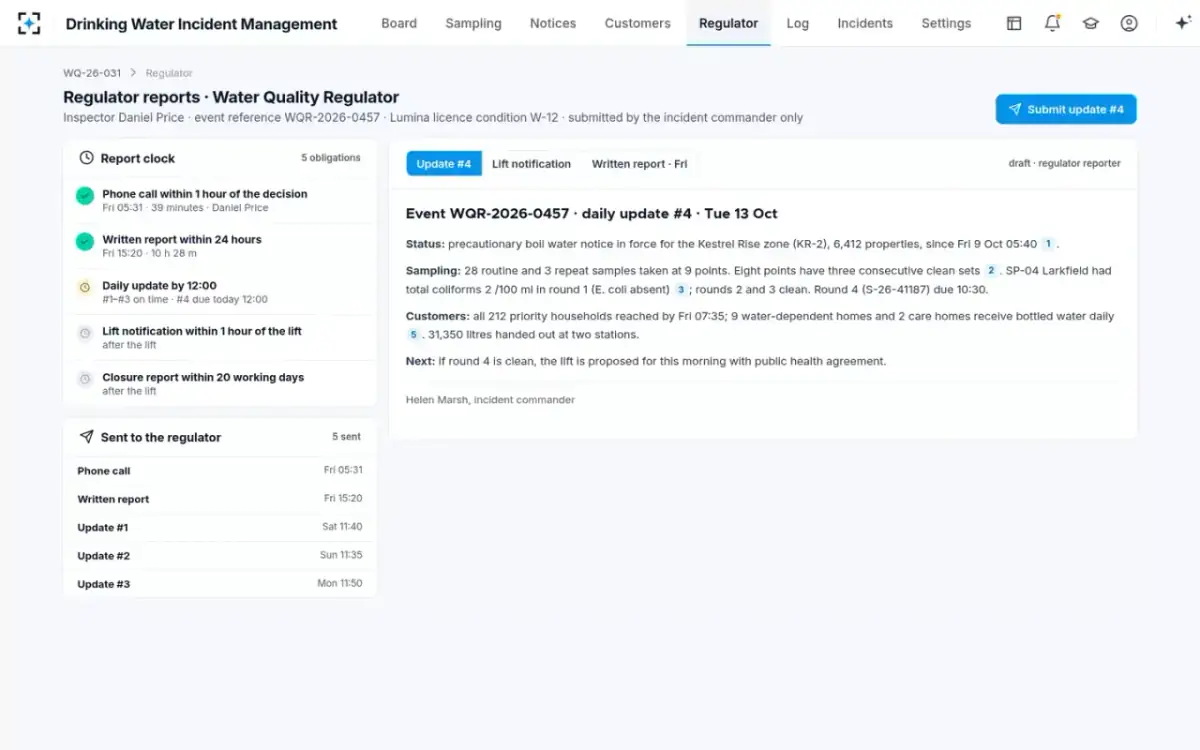Open the Phone call sent entry
The width and height of the screenshot is (1200, 750).
click(x=220, y=471)
